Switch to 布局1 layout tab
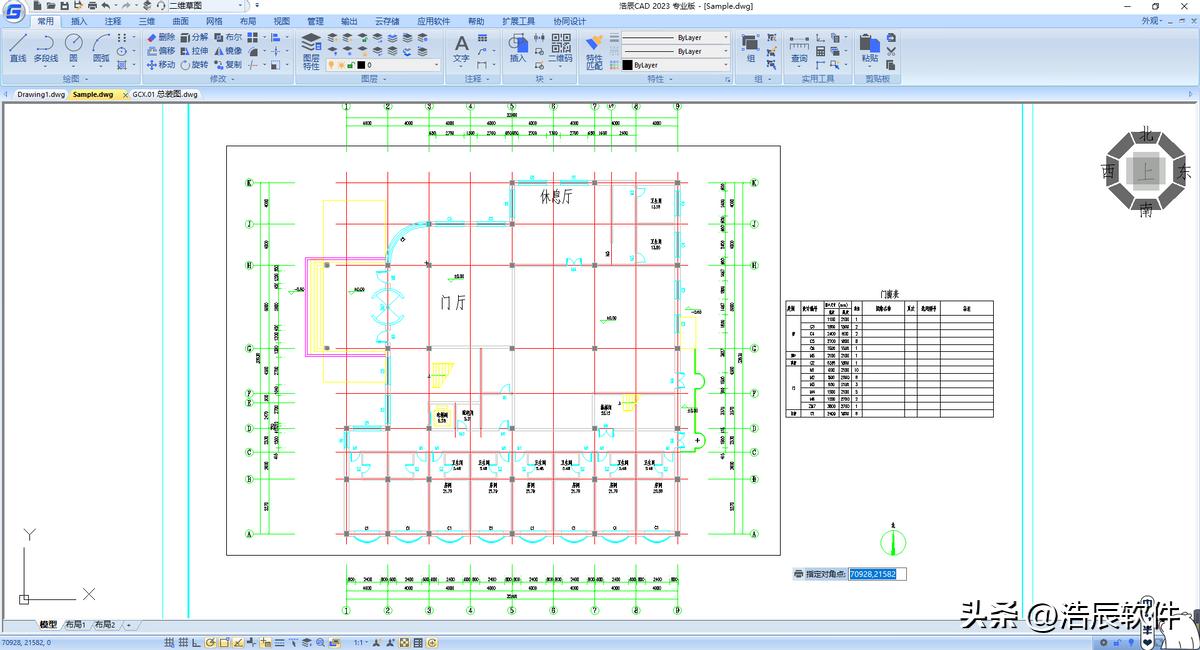 pyautogui.click(x=75, y=625)
